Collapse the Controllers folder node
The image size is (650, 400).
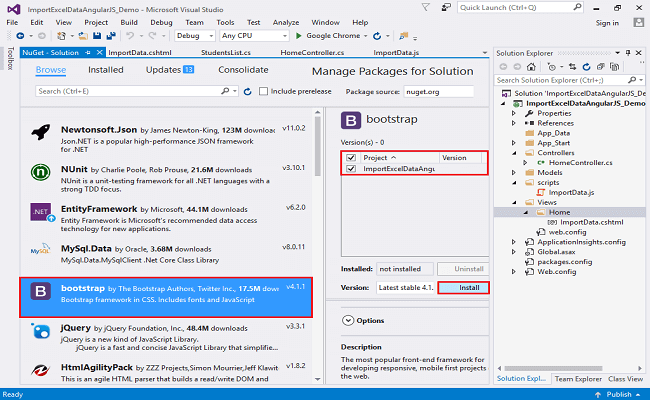tap(514, 153)
